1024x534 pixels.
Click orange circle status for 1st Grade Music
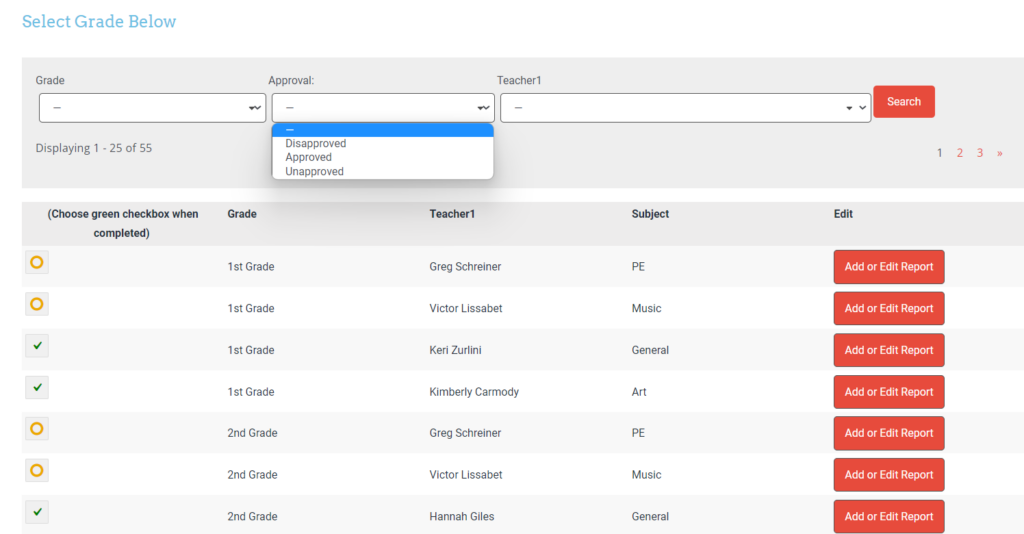click(37, 304)
